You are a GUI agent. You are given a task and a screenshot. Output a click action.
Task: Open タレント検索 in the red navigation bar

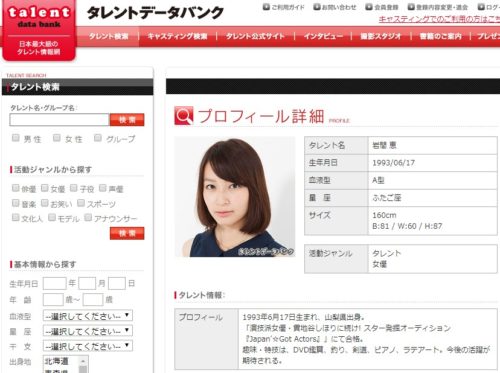point(109,36)
